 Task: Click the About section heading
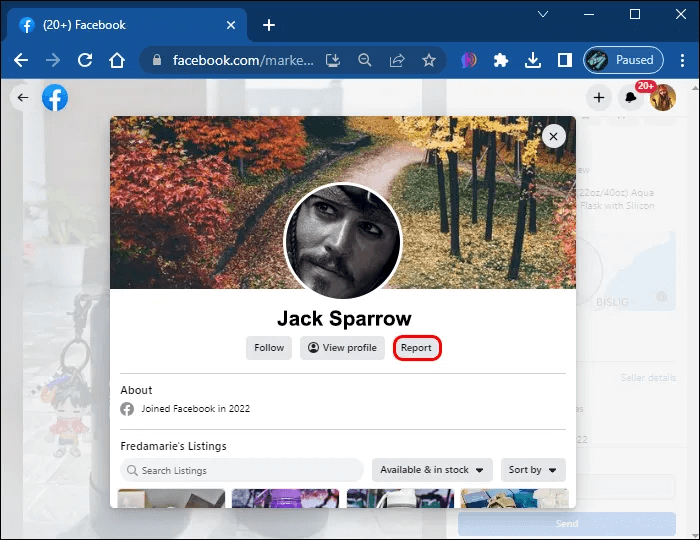coord(136,390)
